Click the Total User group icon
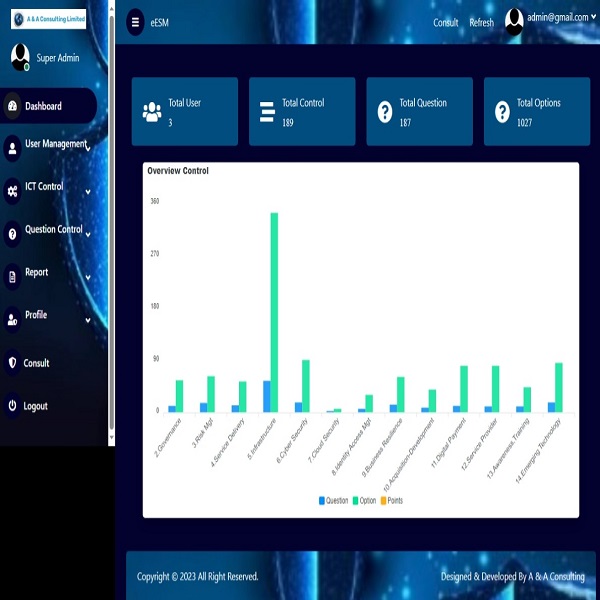The height and width of the screenshot is (600, 600). pyautogui.click(x=152, y=112)
